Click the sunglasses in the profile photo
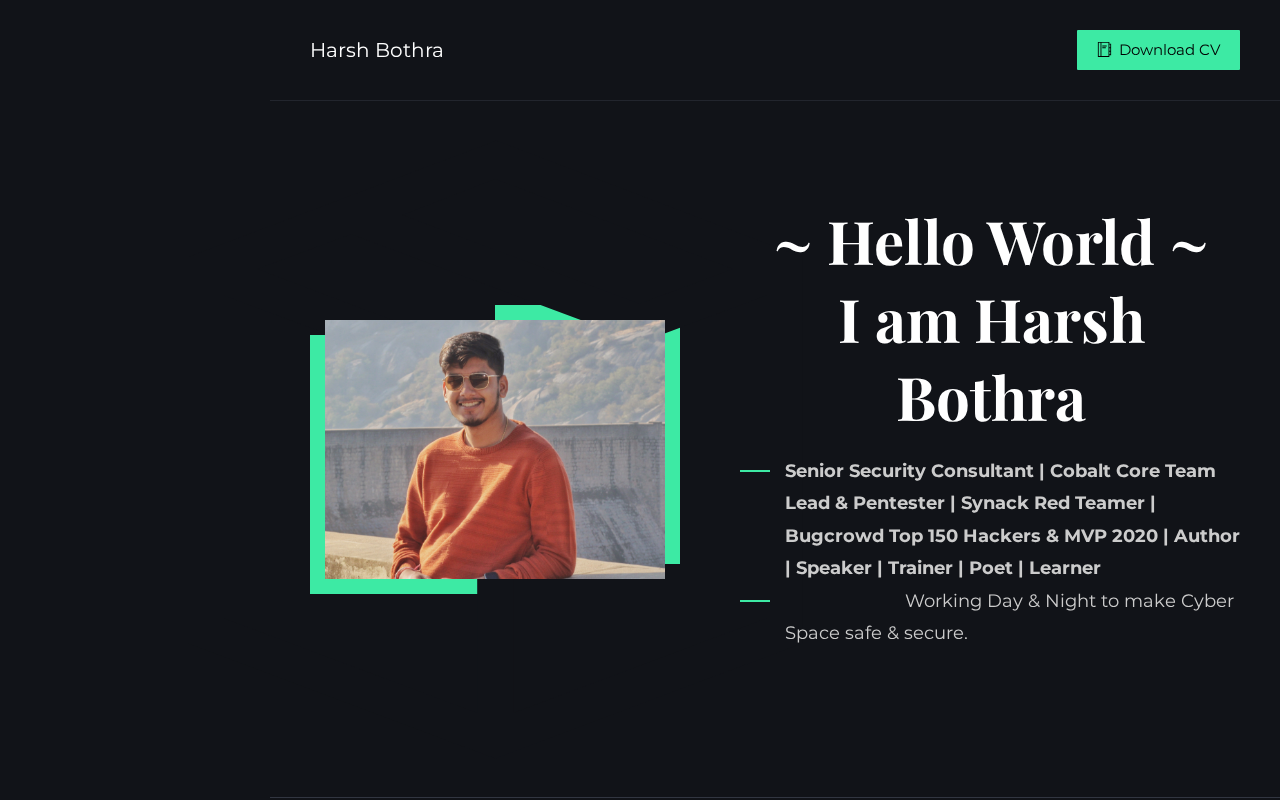 click(x=471, y=380)
